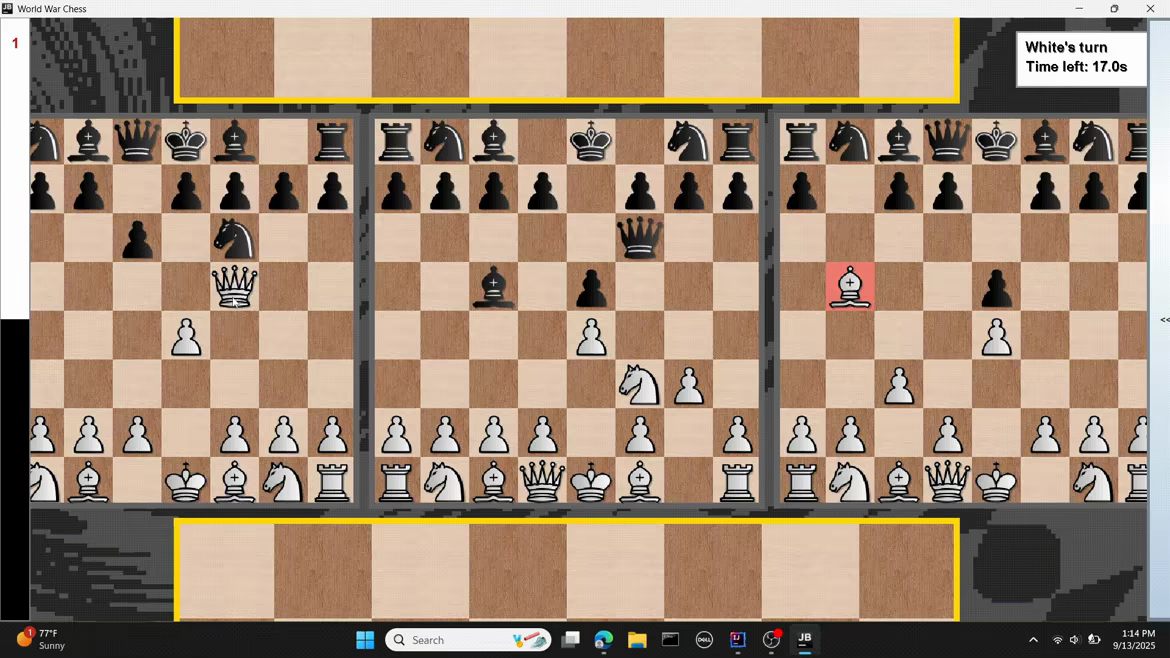Open the Windows Start menu
The width and height of the screenshot is (1170, 658).
coord(365,640)
